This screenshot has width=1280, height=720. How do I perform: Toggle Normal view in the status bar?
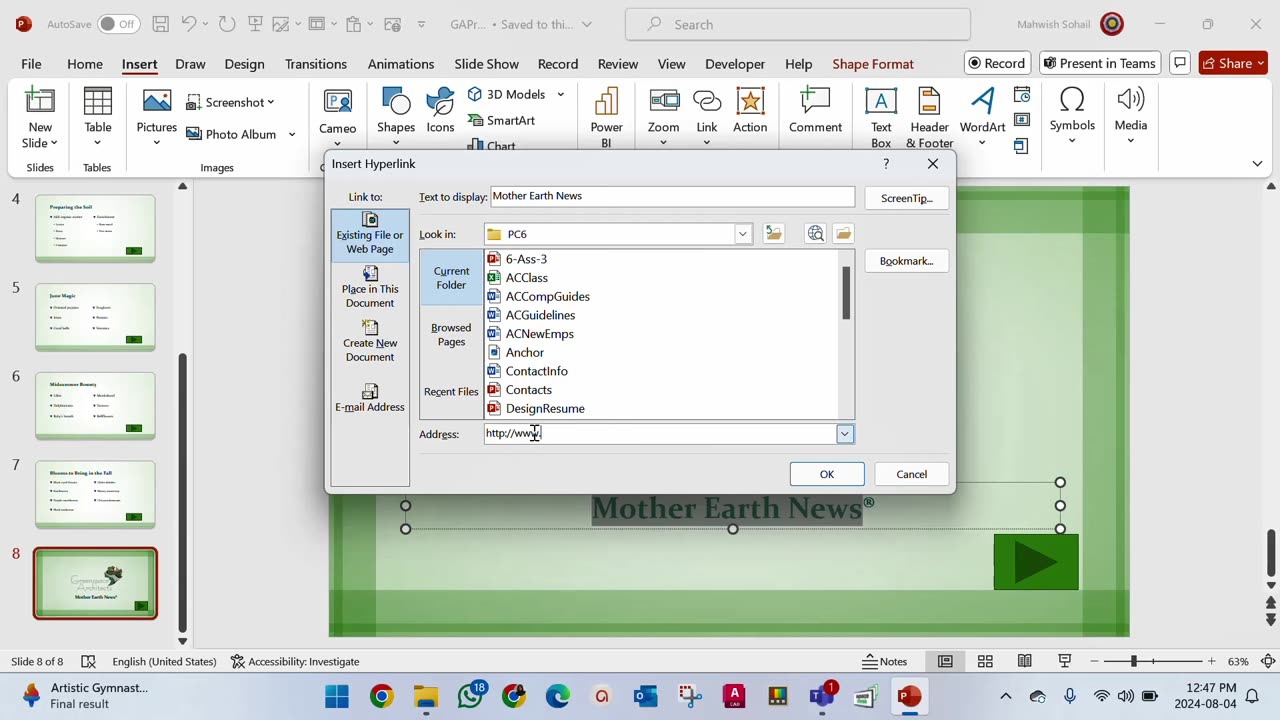point(945,661)
